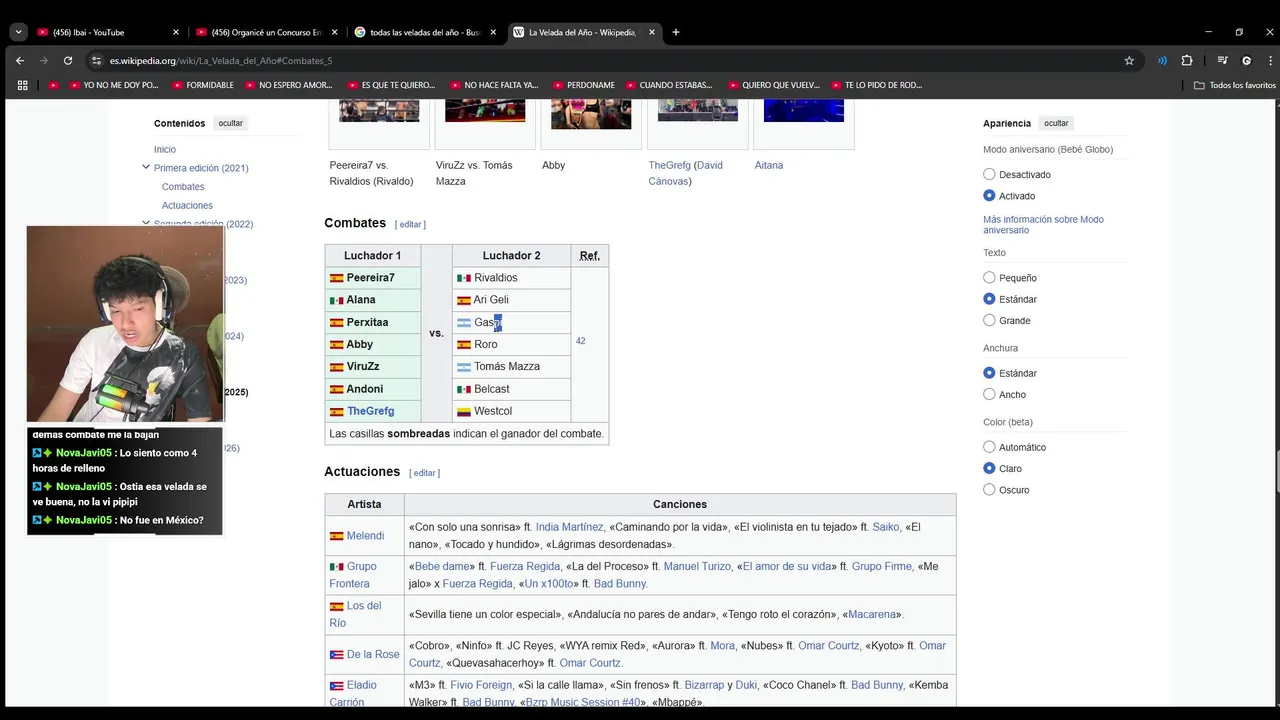Close the Ibai - YouTube tab
Image resolution: width=1280 pixels, height=720 pixels.
pos(175,32)
